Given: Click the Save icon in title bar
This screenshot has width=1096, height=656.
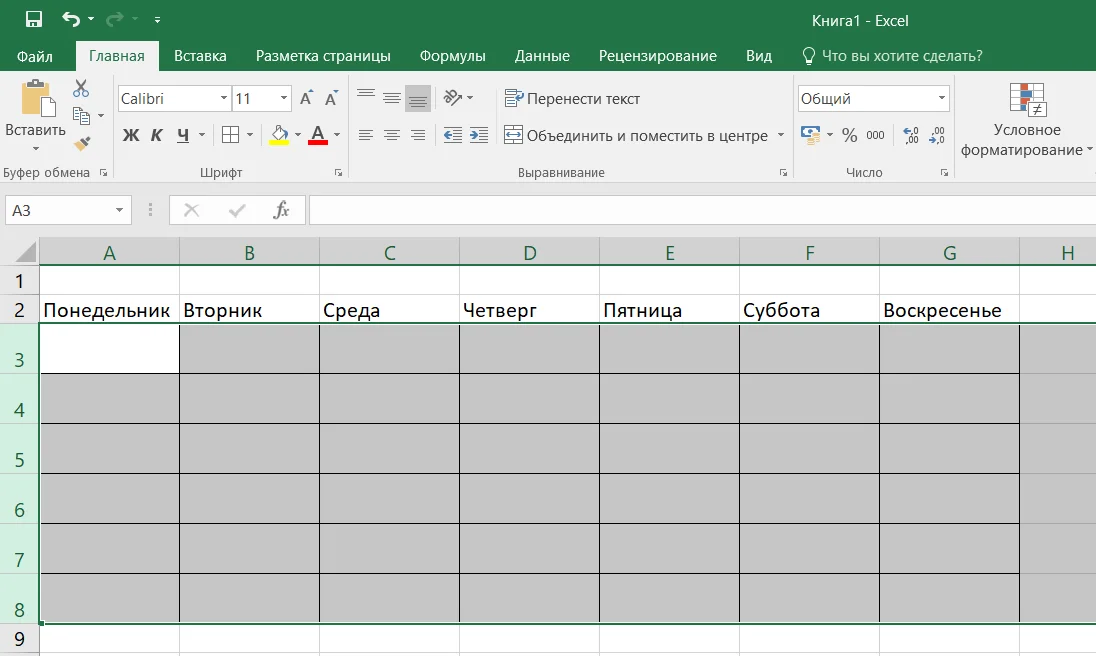Looking at the screenshot, I should (x=34, y=20).
